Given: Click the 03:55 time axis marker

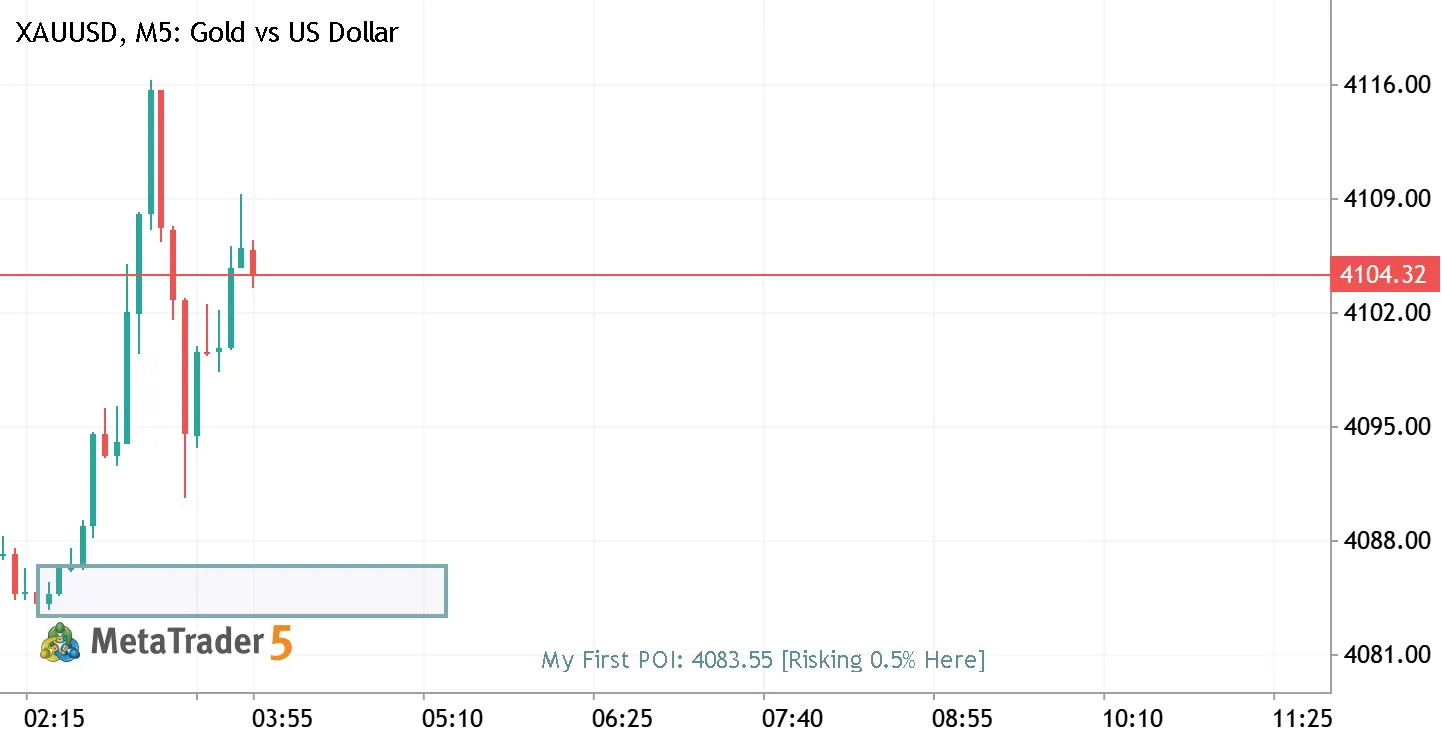Looking at the screenshot, I should coord(282,718).
